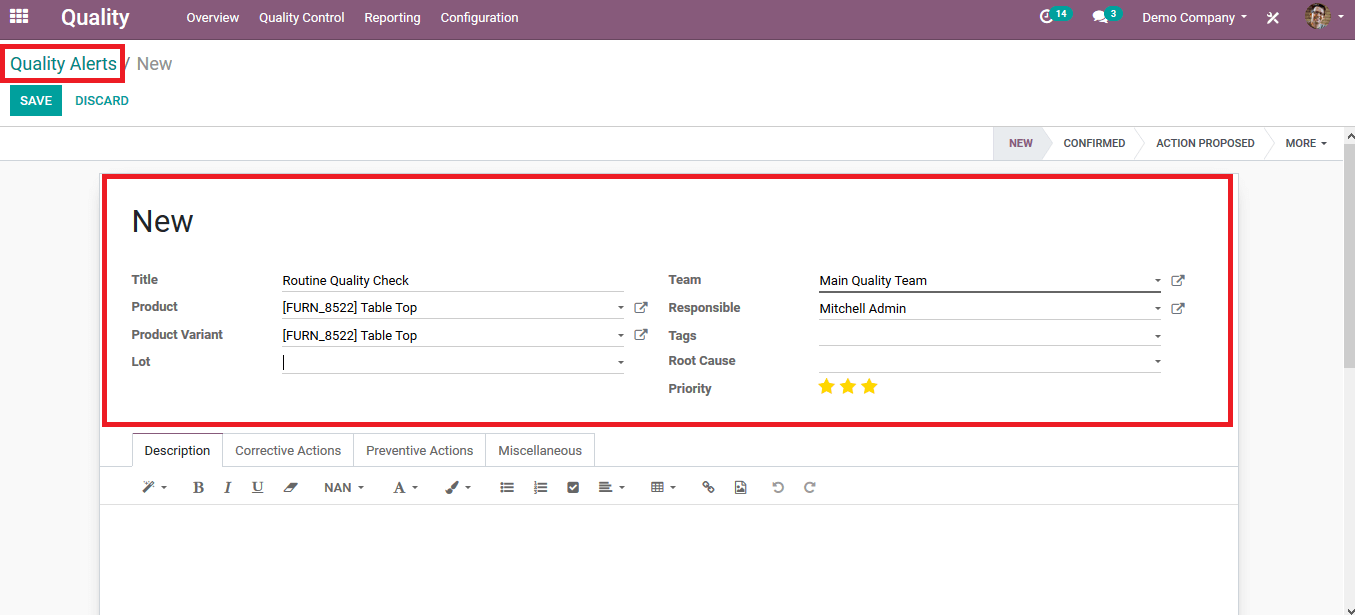Screen dimensions: 1355x615
Task: Click into the description editor area
Action: (668, 559)
